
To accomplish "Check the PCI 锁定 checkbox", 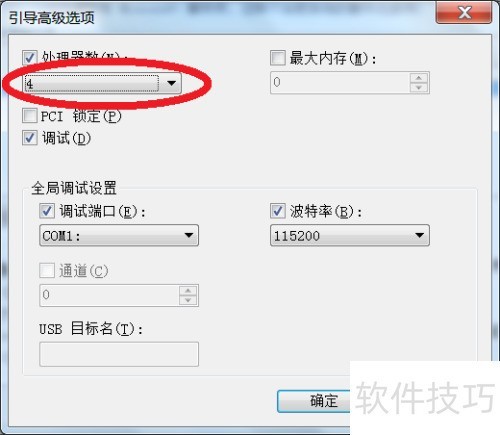I will pyautogui.click(x=29, y=116).
